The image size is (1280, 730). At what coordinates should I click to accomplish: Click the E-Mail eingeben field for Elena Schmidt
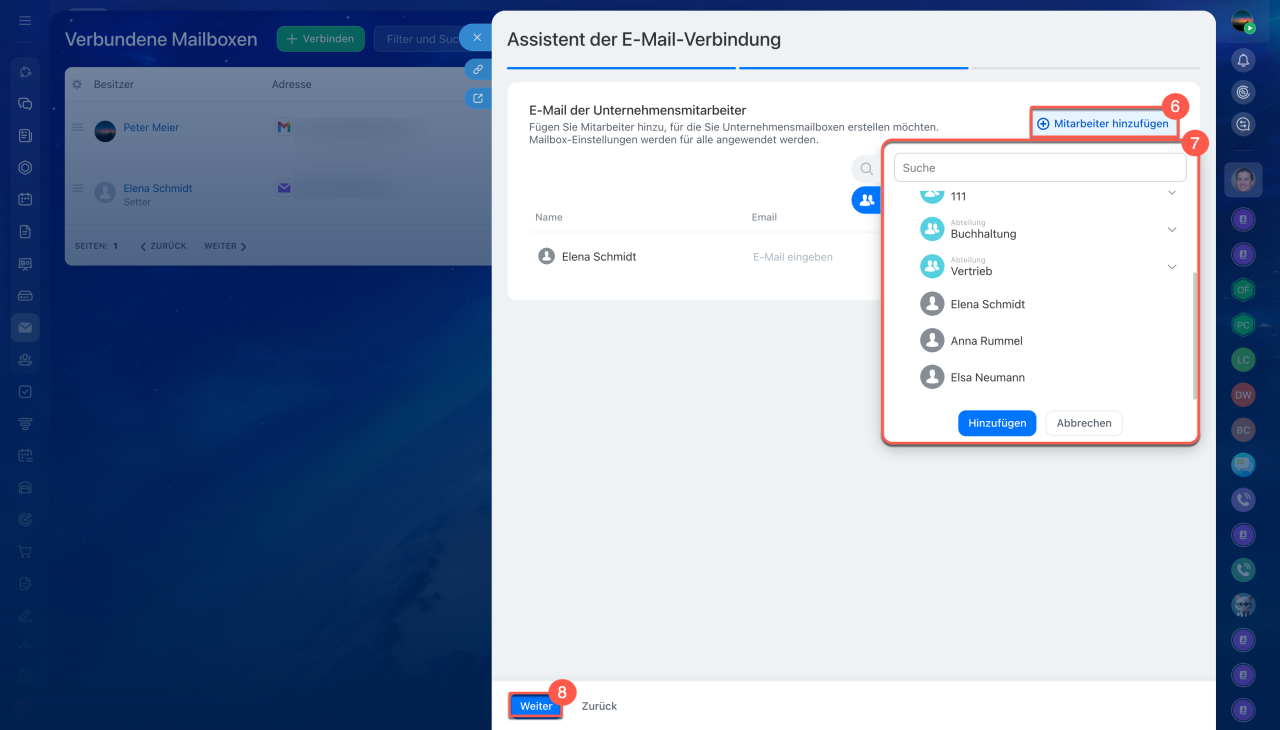point(793,257)
